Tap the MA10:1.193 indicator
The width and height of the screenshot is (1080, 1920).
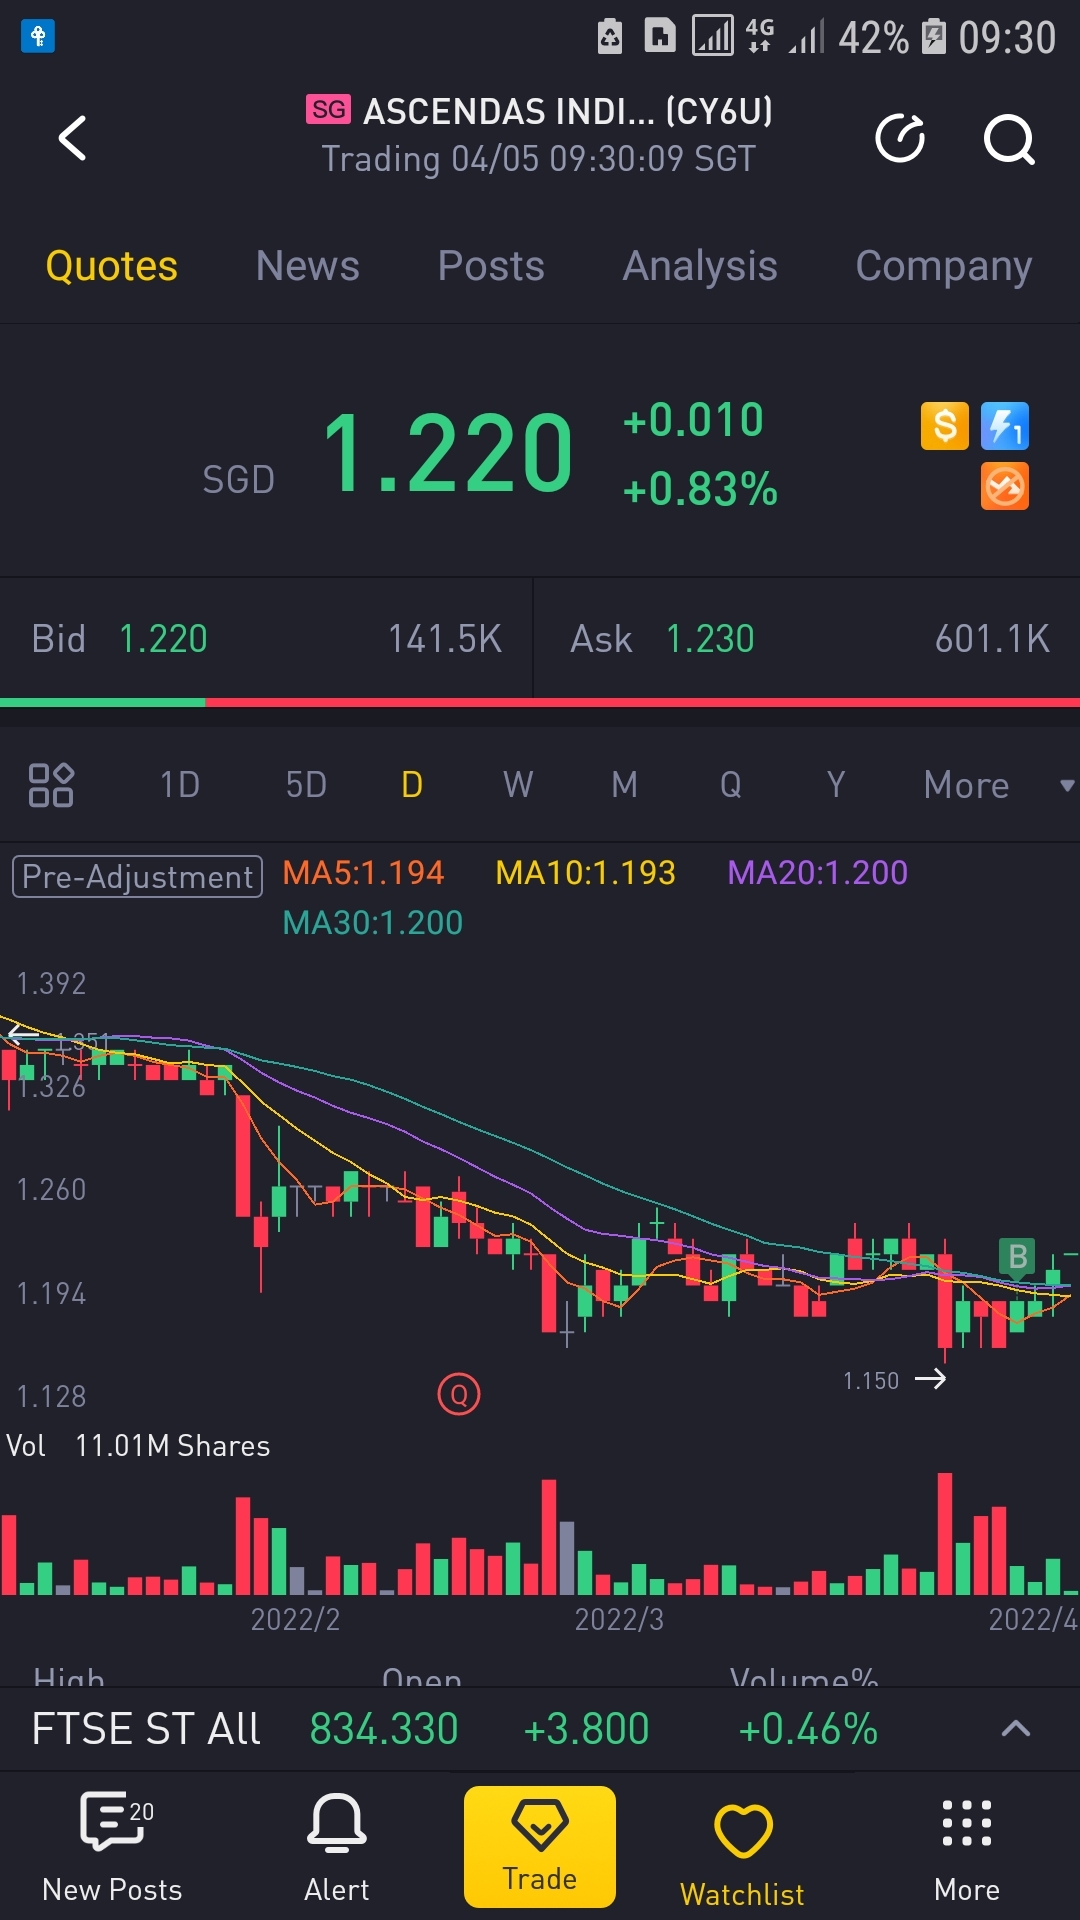click(x=586, y=873)
